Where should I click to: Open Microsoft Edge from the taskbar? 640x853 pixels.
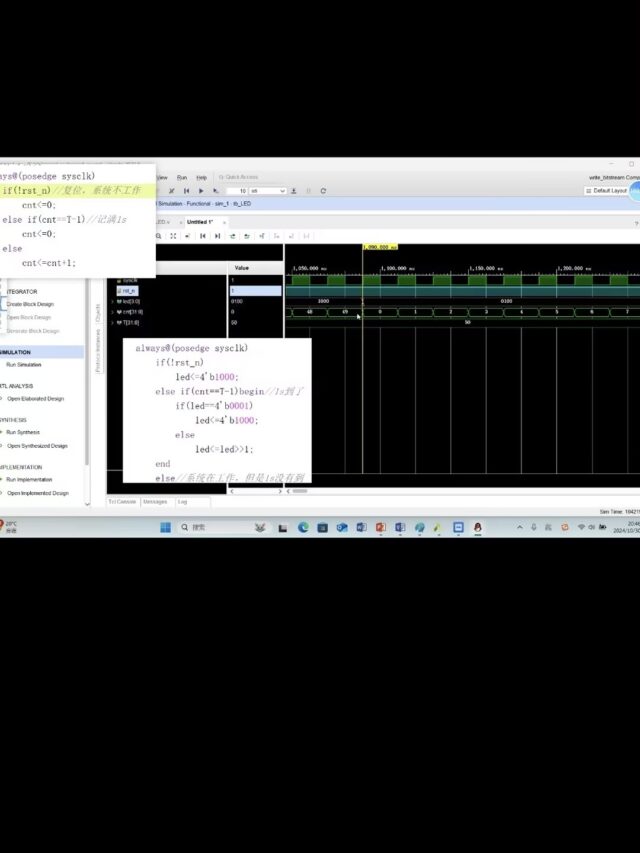pos(303,527)
